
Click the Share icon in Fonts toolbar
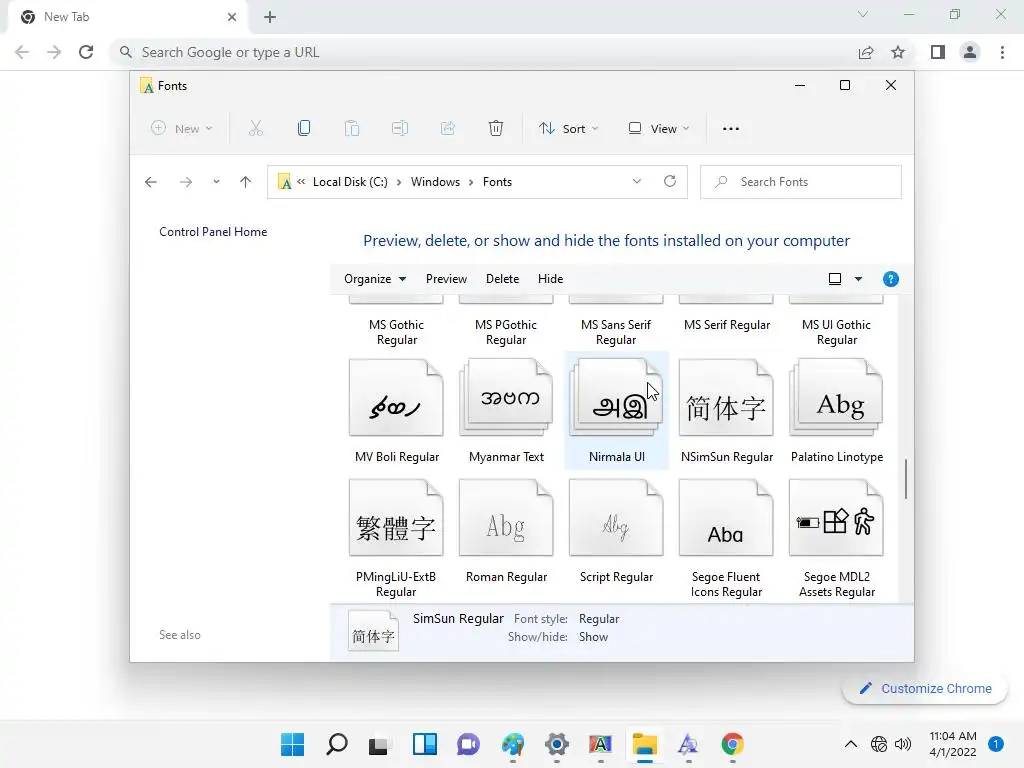pos(448,129)
